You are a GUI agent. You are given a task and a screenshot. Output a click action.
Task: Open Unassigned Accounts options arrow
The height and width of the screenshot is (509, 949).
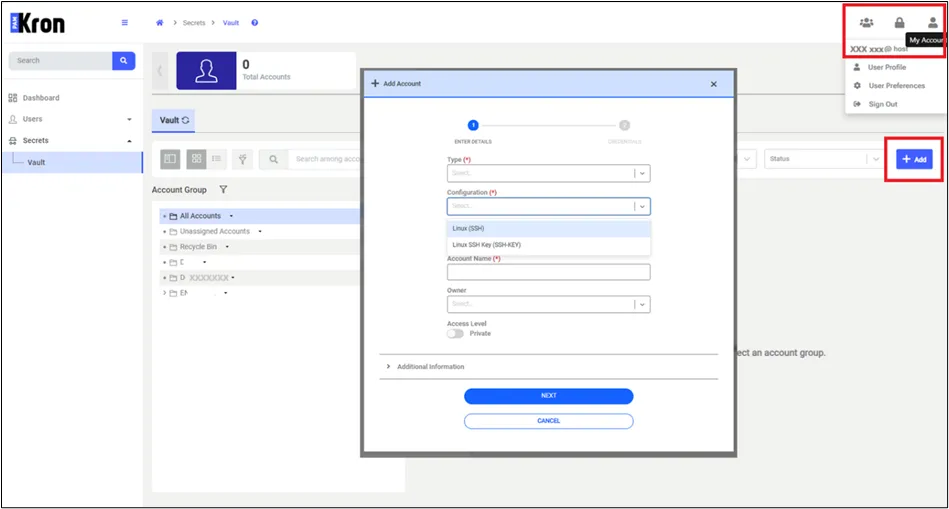pos(260,232)
